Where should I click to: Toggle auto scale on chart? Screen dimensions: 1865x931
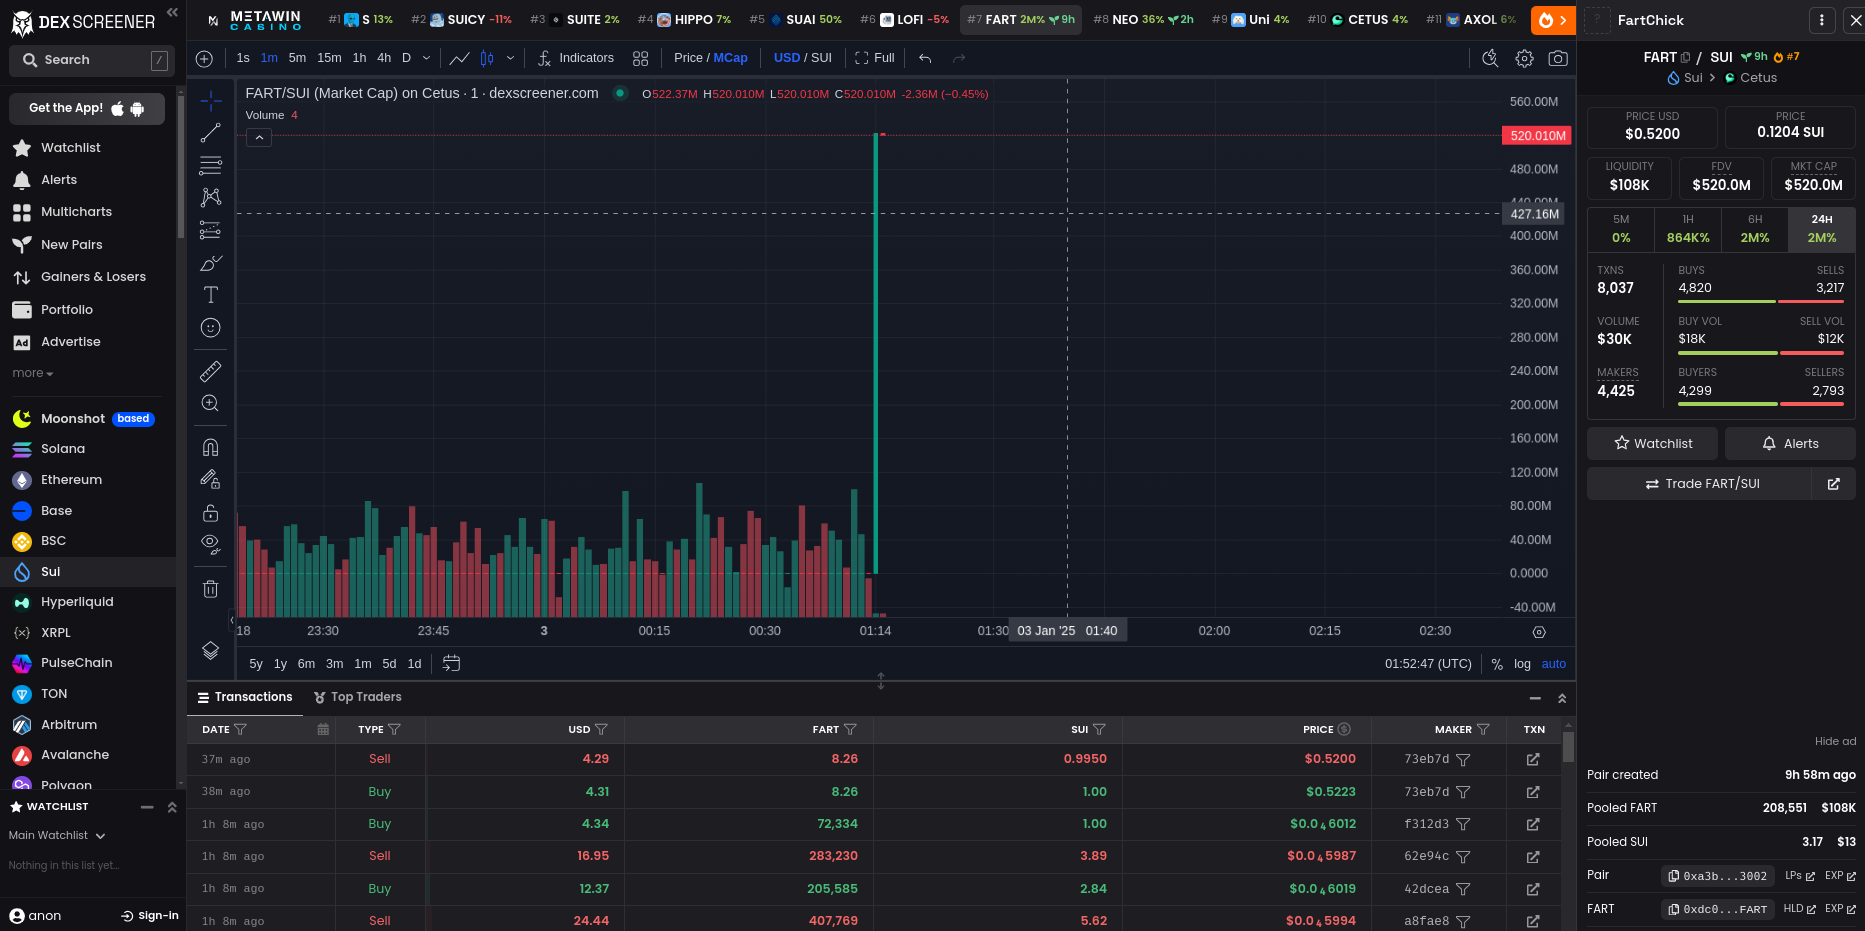tap(1554, 664)
